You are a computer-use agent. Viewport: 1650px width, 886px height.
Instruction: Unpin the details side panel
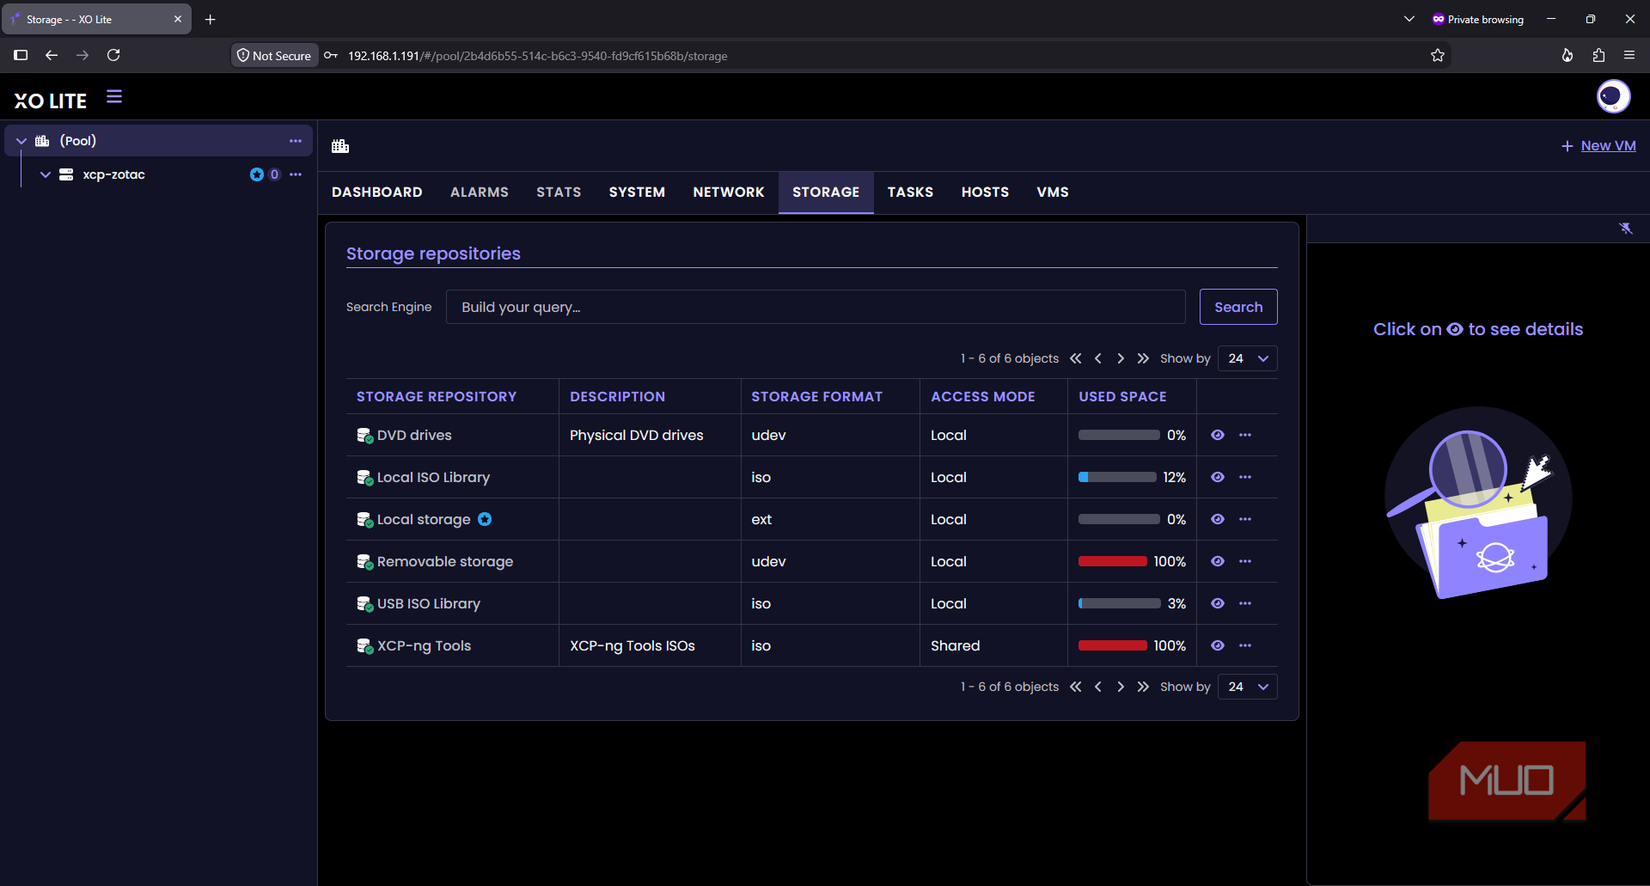[x=1626, y=228]
